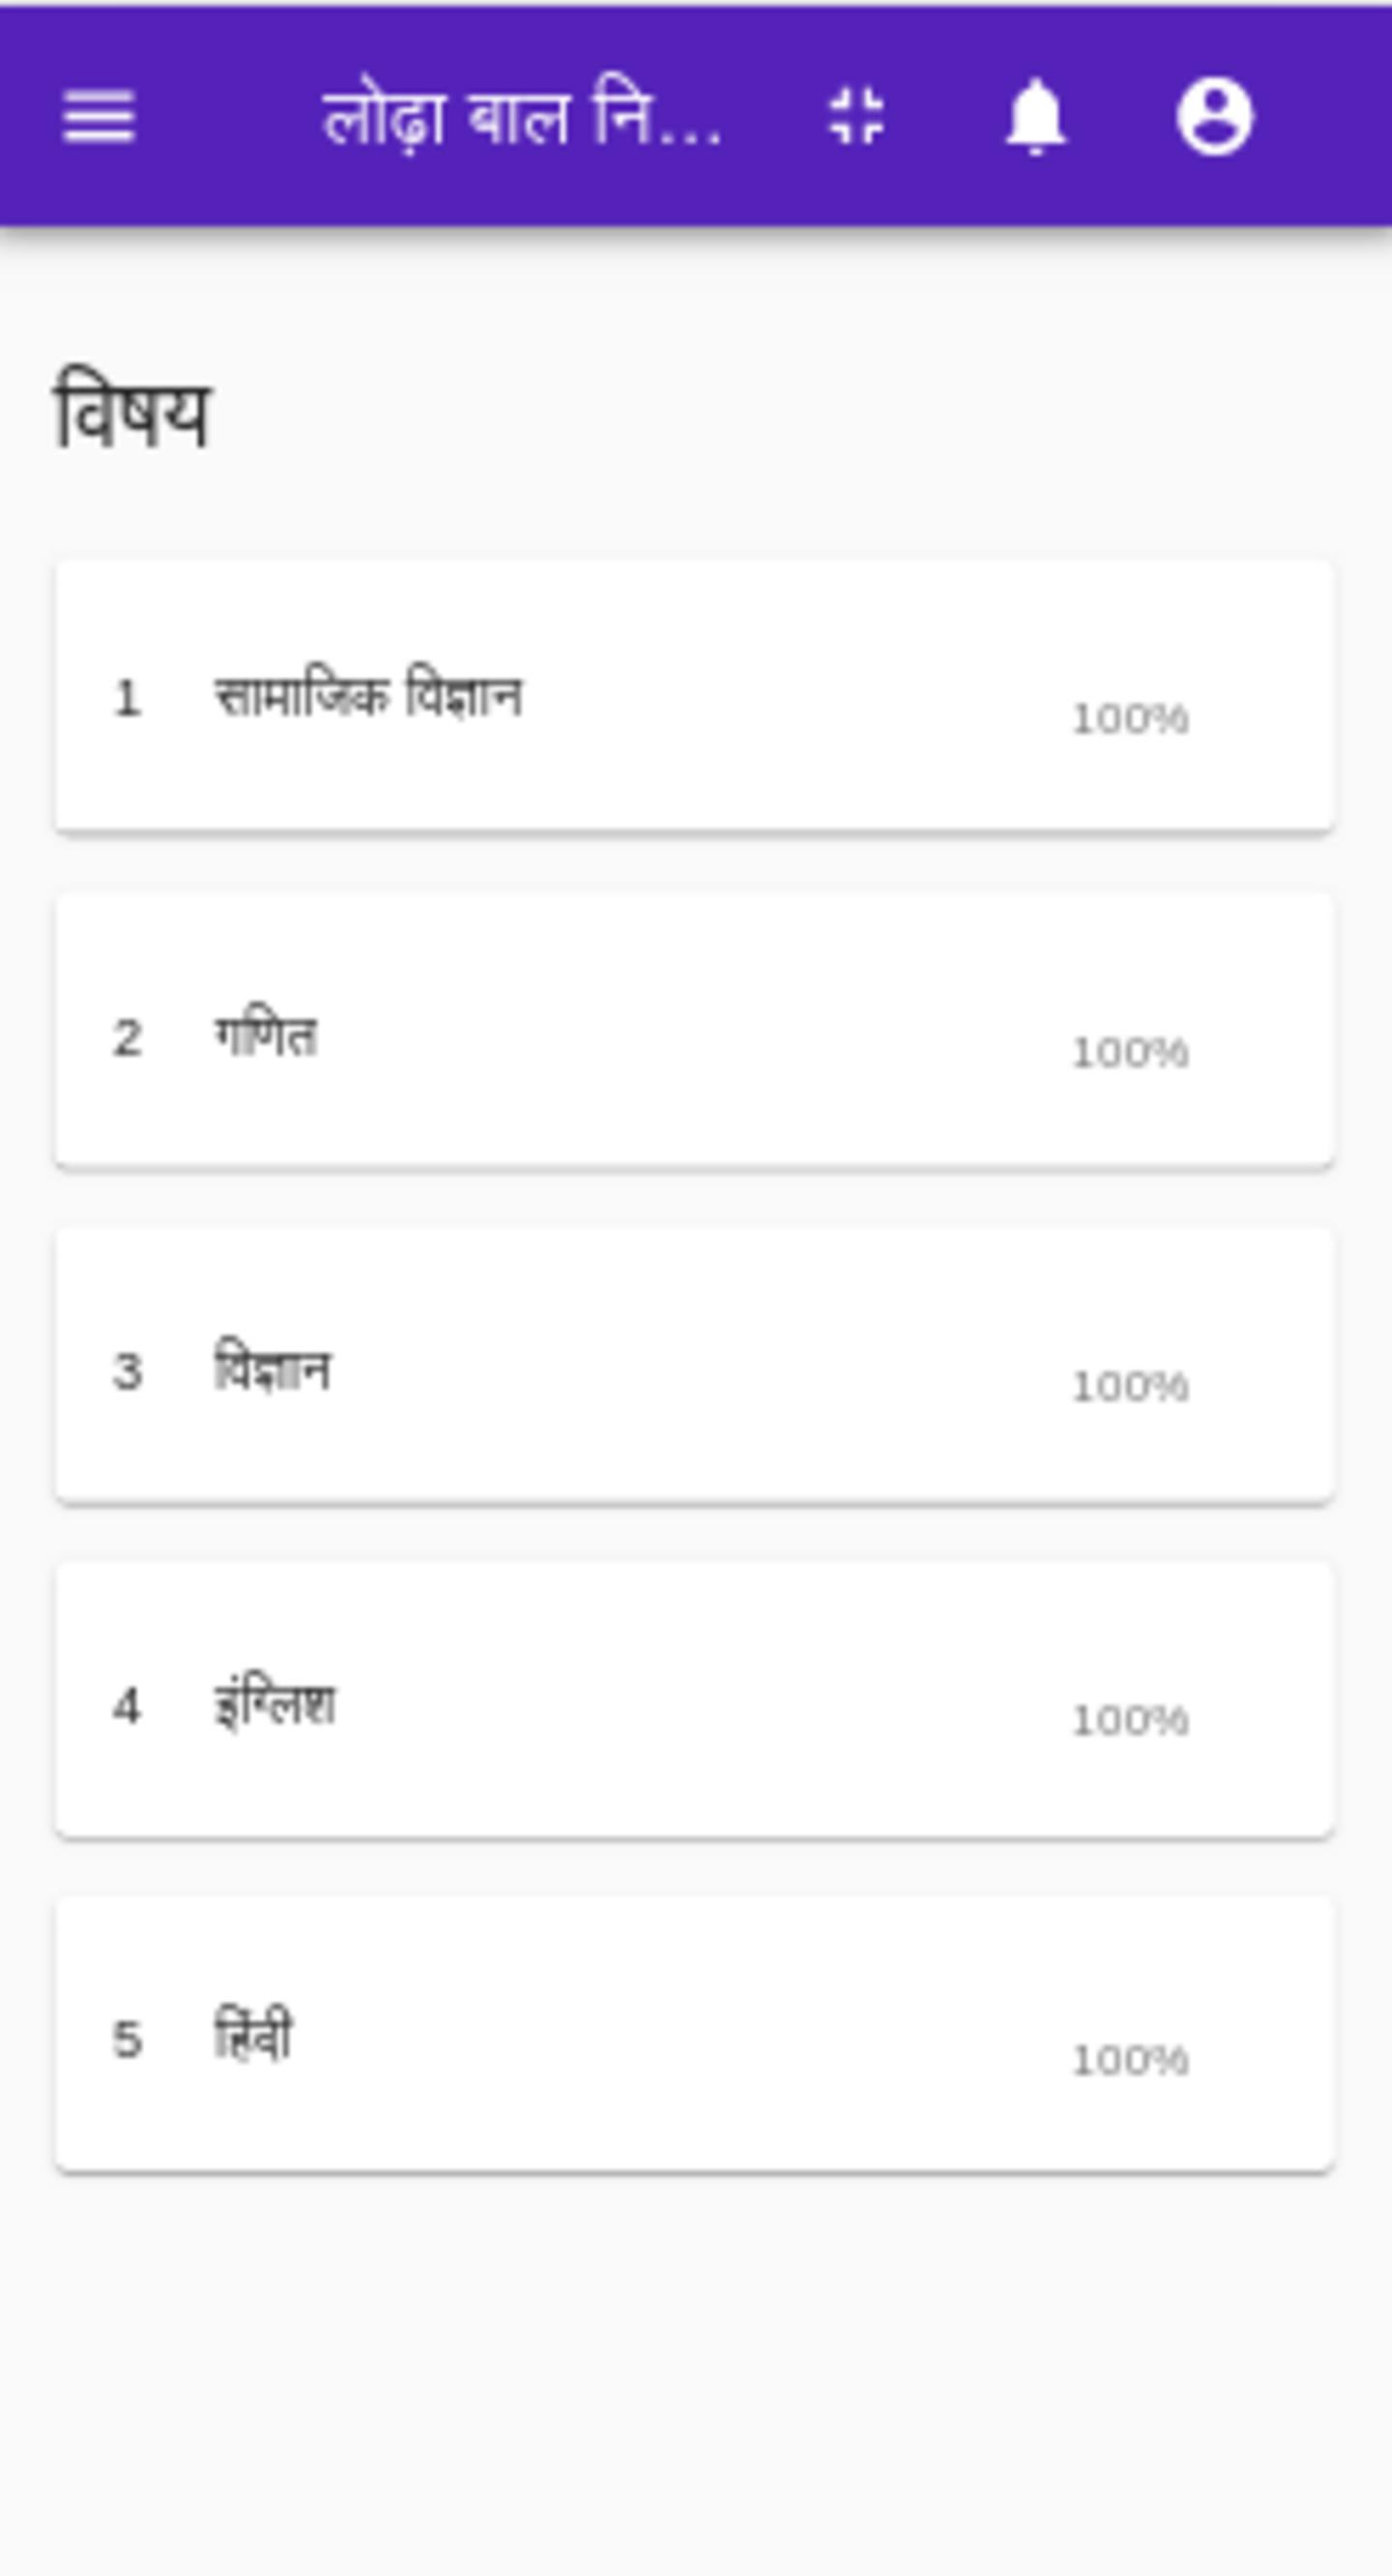This screenshot has height=2576, width=1392.
Task: Open the user account profile icon
Action: 1214,117
